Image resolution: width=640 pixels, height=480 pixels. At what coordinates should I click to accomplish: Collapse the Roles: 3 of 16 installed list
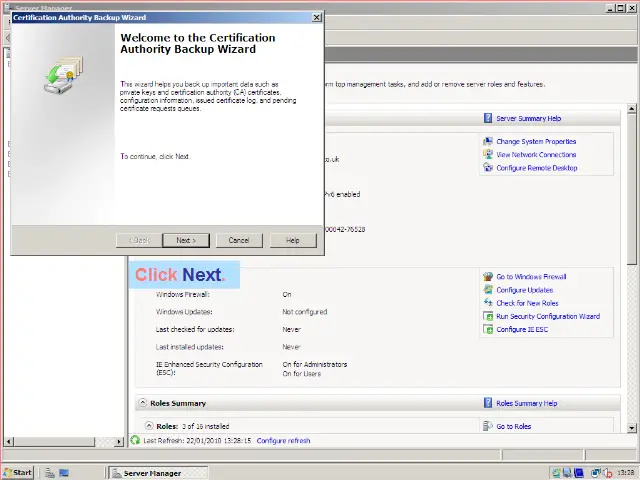149,426
